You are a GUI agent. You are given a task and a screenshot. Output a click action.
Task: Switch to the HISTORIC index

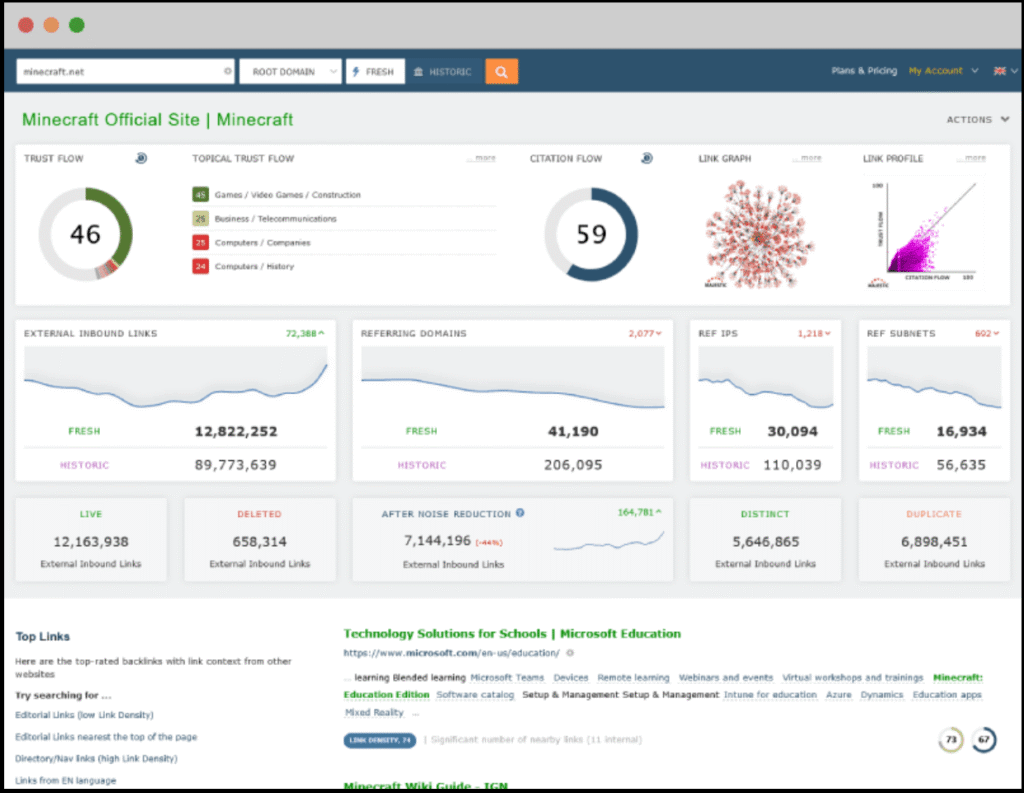(x=442, y=71)
